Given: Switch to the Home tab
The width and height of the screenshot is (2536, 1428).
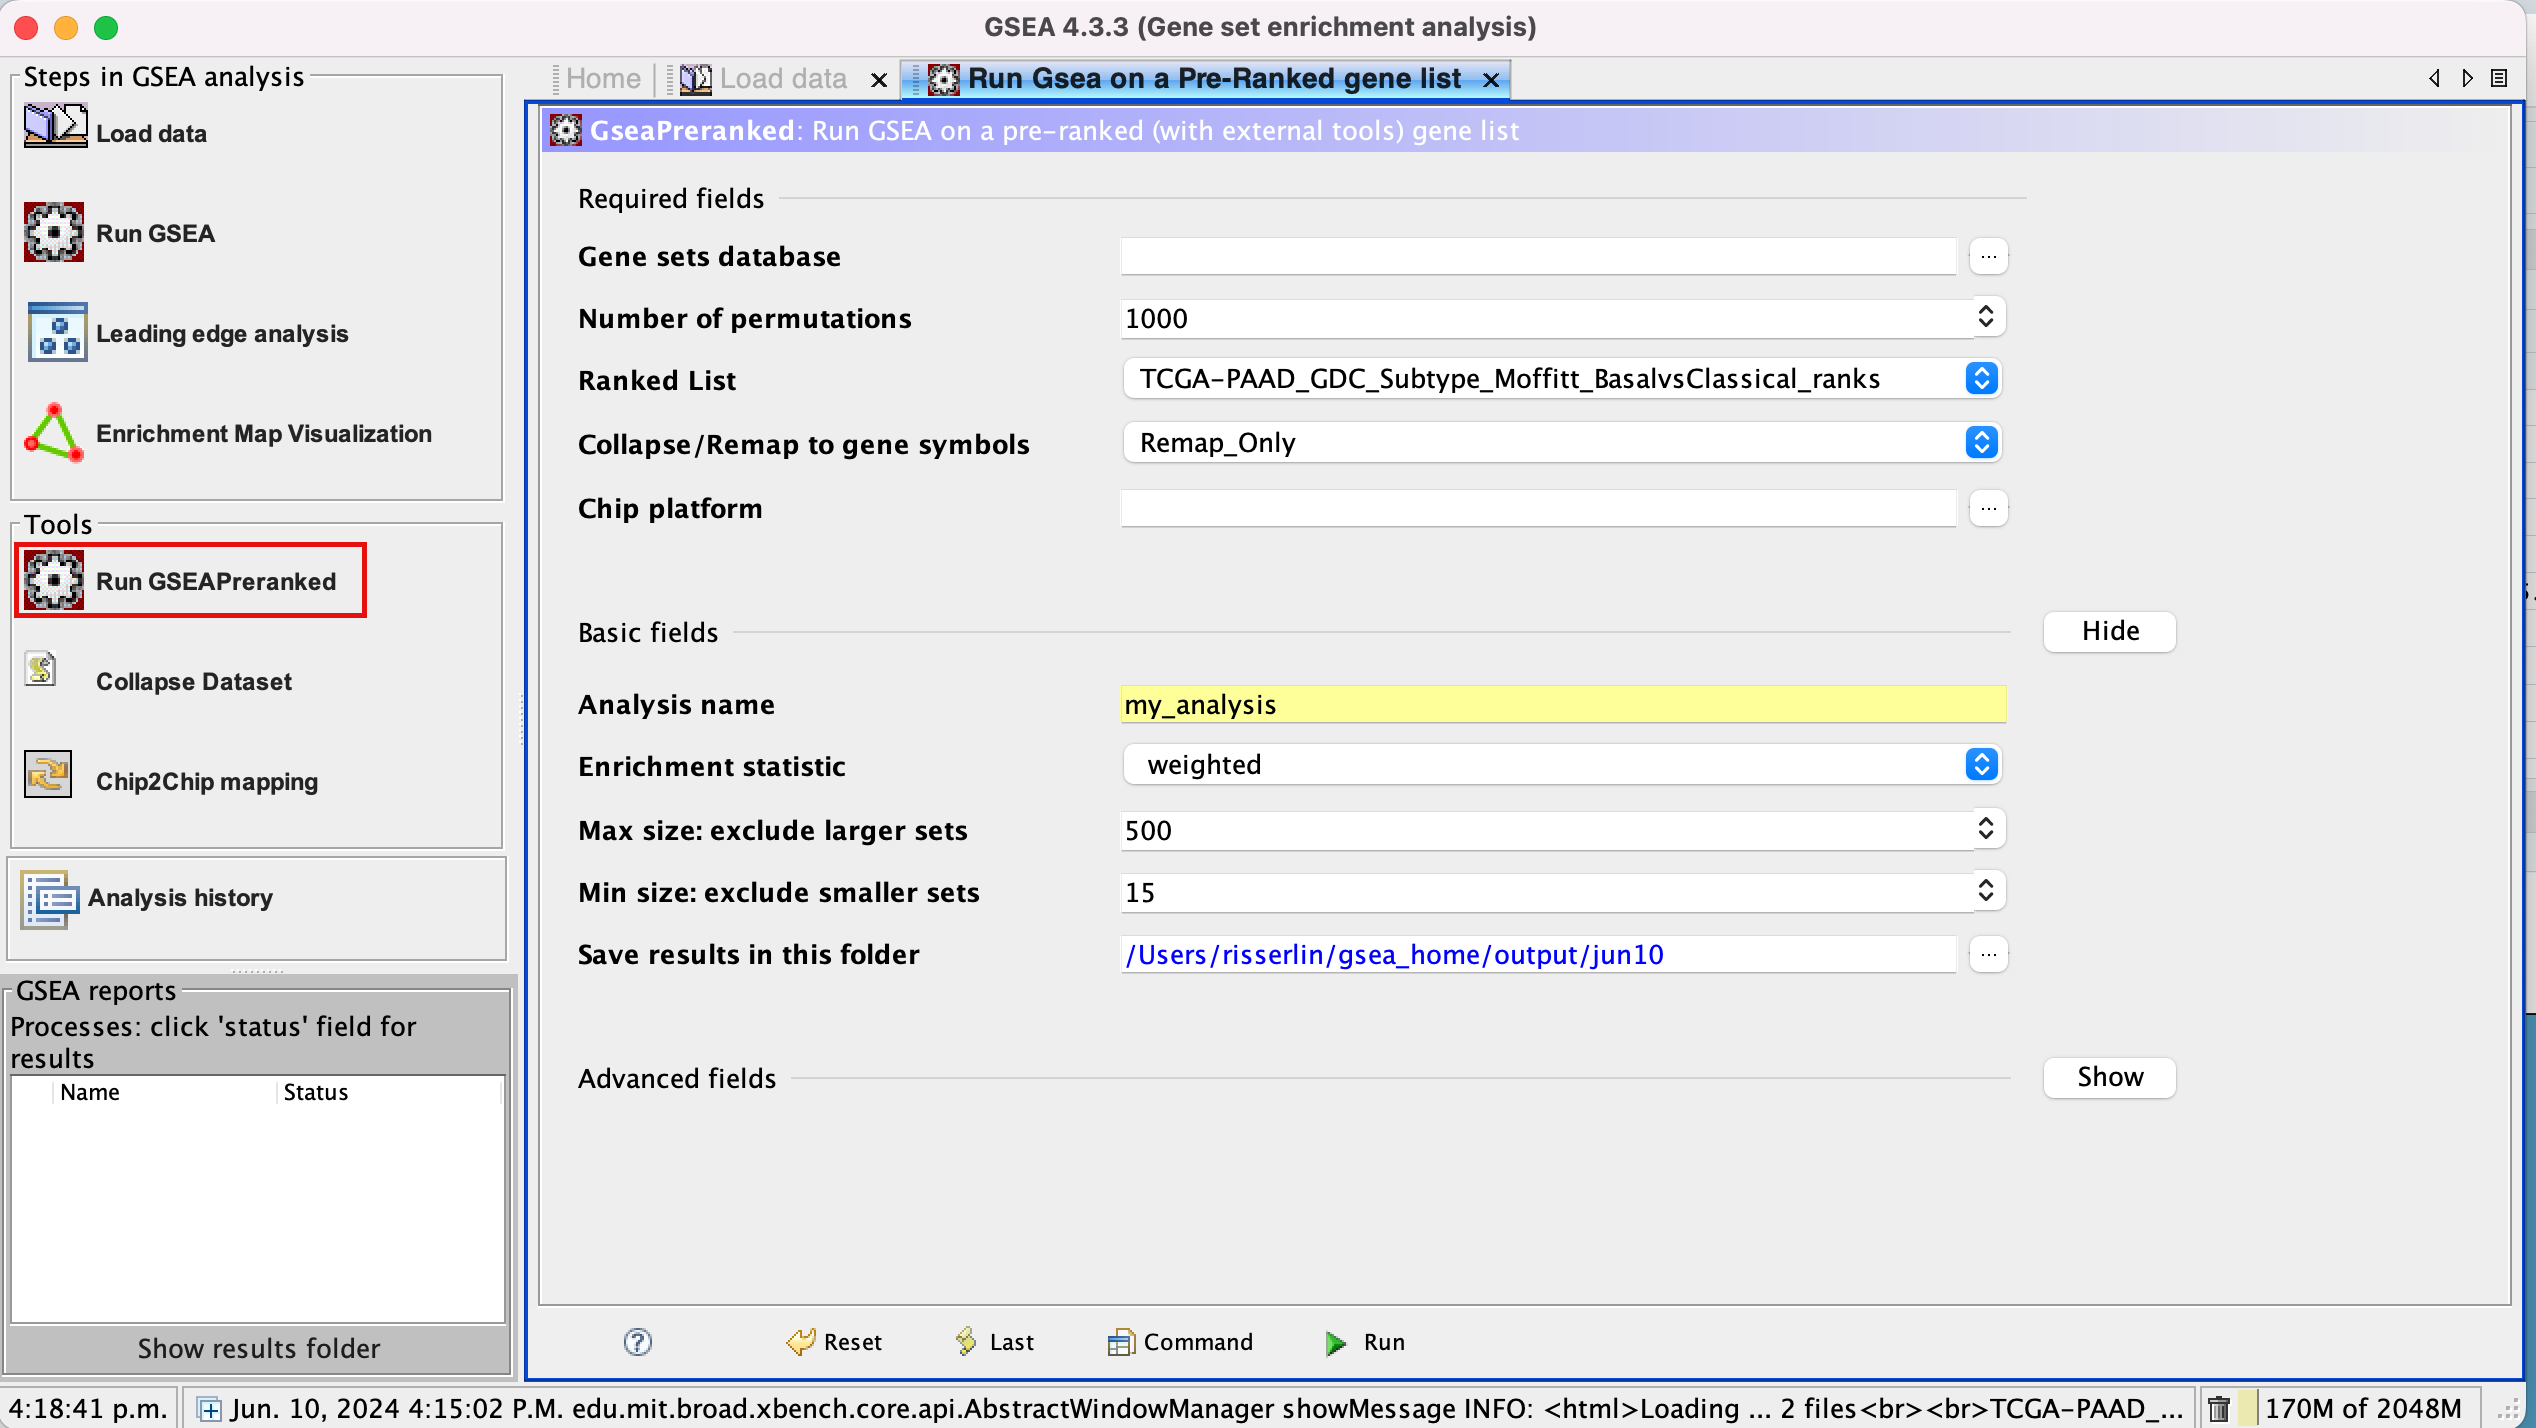Looking at the screenshot, I should coord(602,79).
